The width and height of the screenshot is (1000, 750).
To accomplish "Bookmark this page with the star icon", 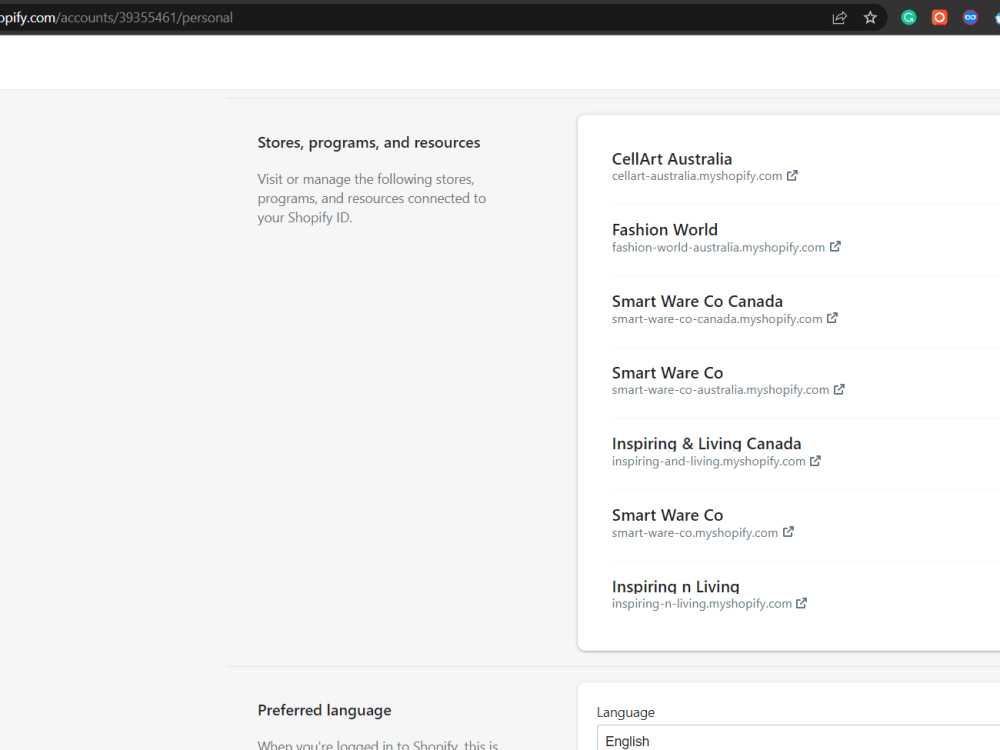I will point(871,18).
